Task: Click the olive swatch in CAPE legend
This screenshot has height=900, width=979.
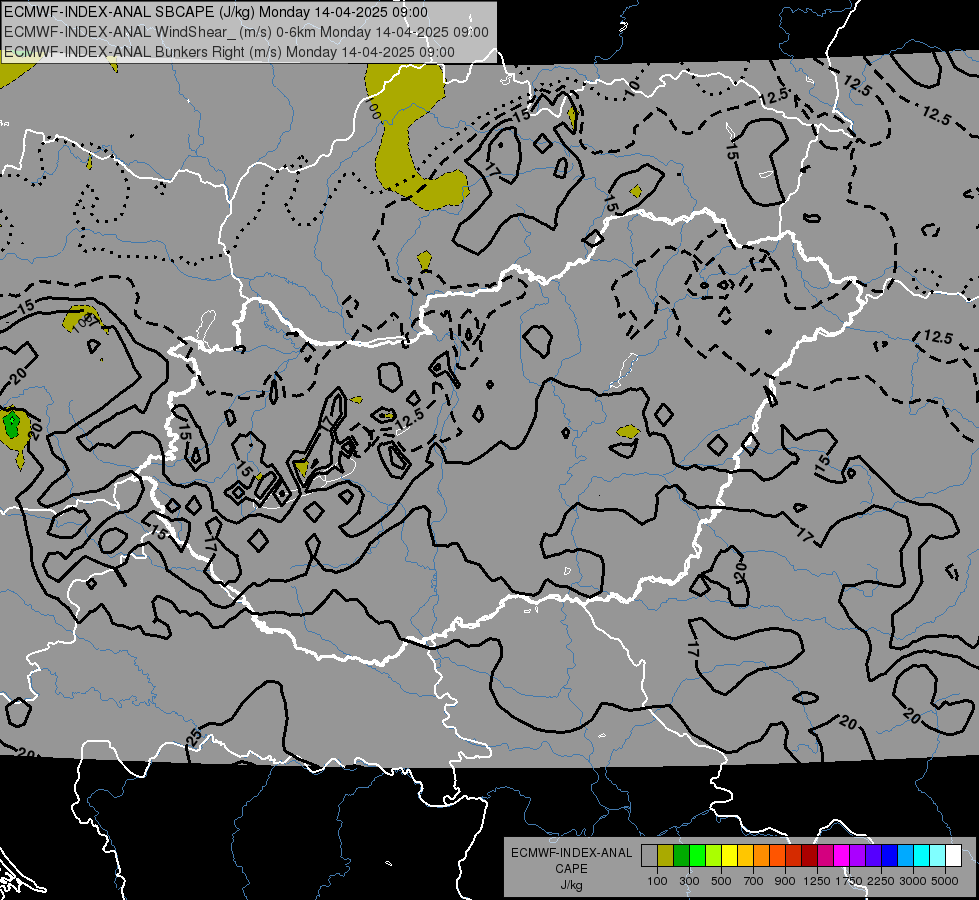Action: pyautogui.click(x=666, y=855)
